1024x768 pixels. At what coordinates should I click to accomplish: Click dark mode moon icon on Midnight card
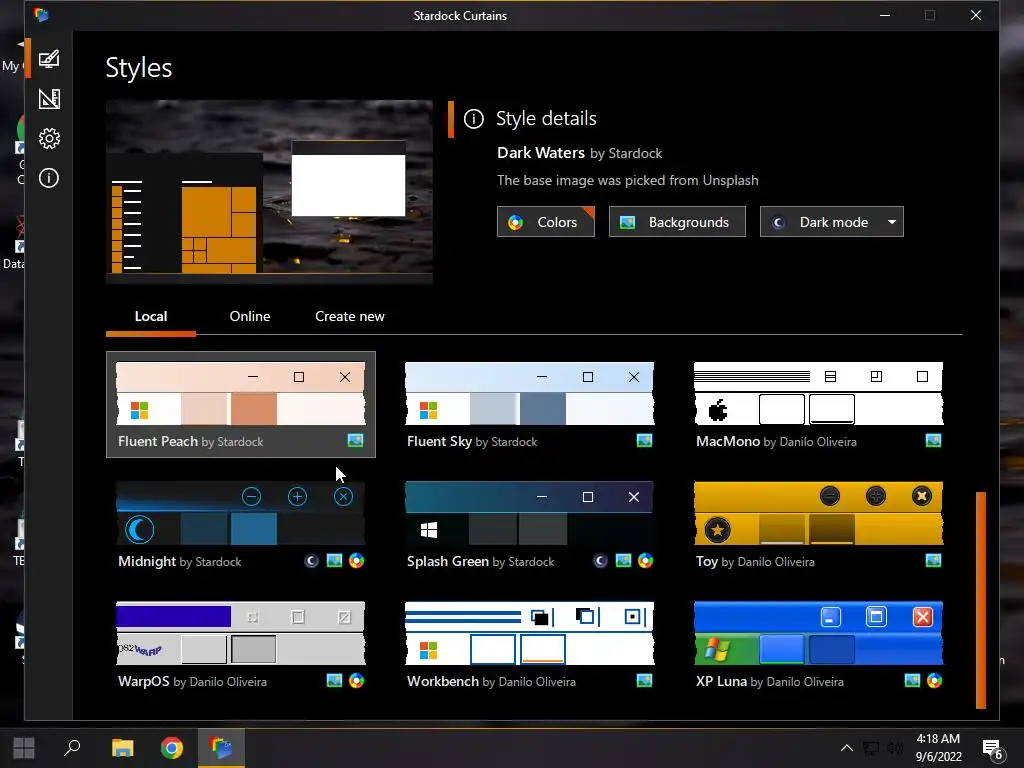312,561
